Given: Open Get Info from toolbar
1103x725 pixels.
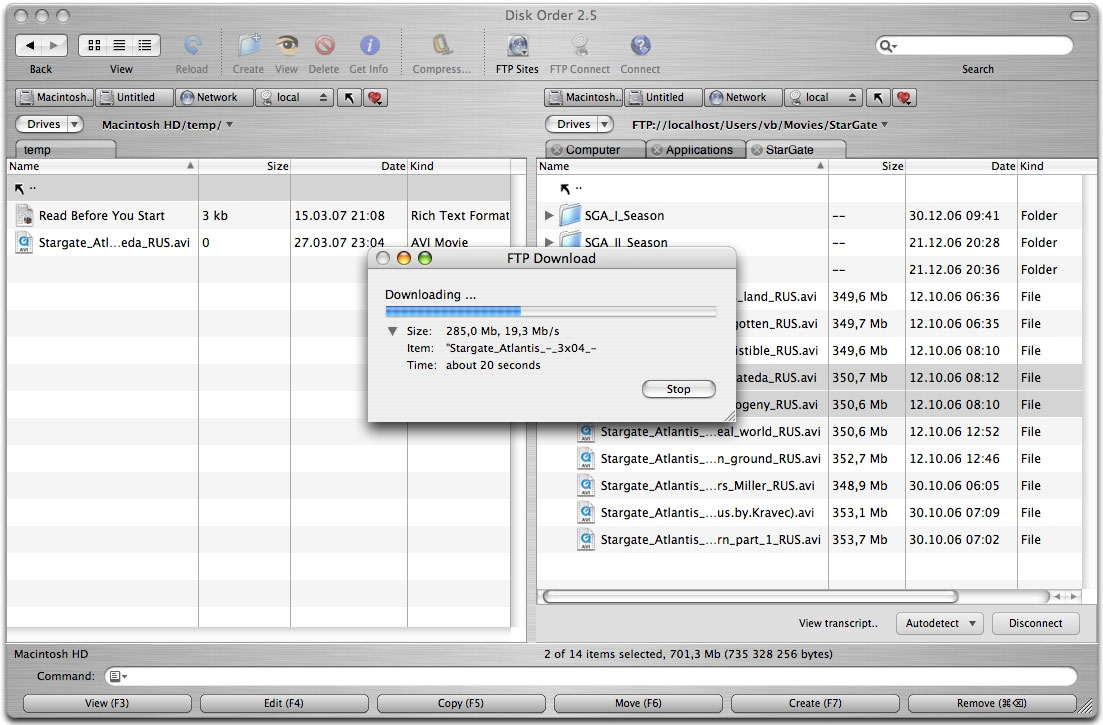Looking at the screenshot, I should pyautogui.click(x=369, y=46).
